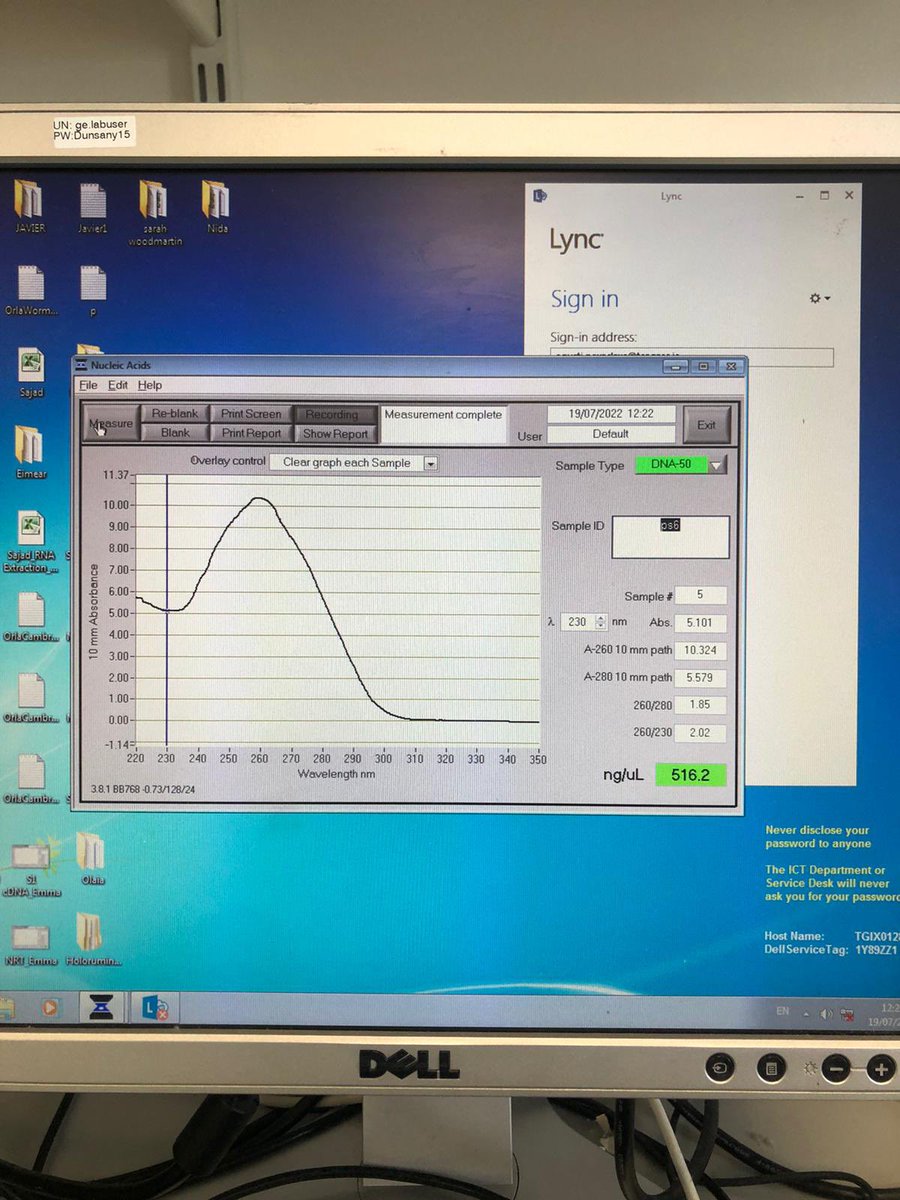Click the date field 19/07/2022 12:22

611,414
